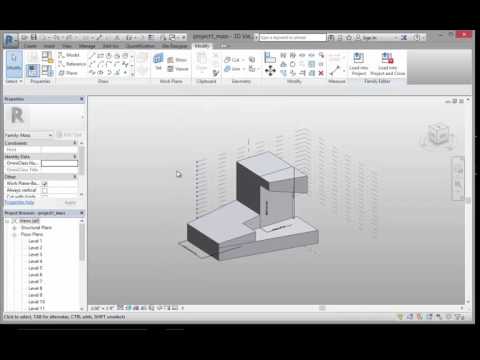The height and width of the screenshot is (360, 480).
Task: Close the Project Browser panel
Action: pyautogui.click(x=82, y=213)
